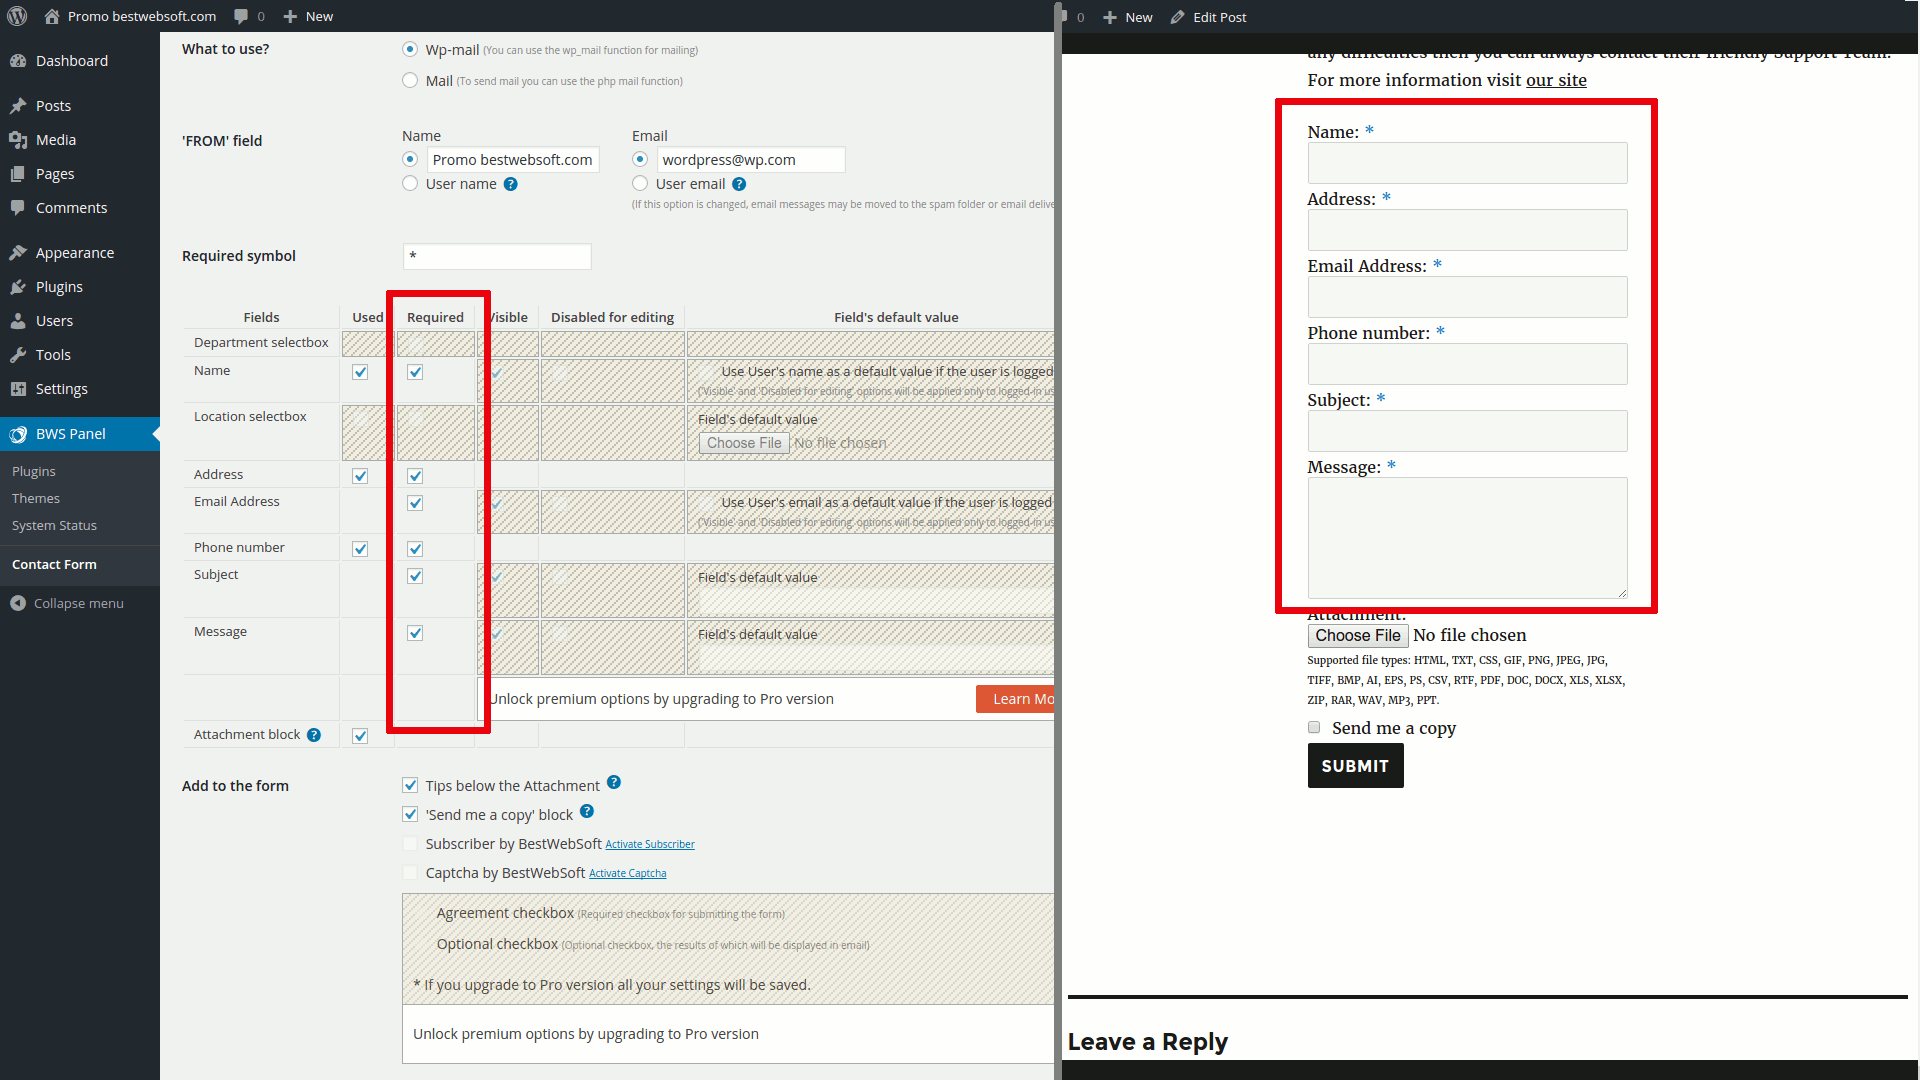1920x1080 pixels.
Task: Click the Edit Post pencil icon
Action: point(1178,17)
